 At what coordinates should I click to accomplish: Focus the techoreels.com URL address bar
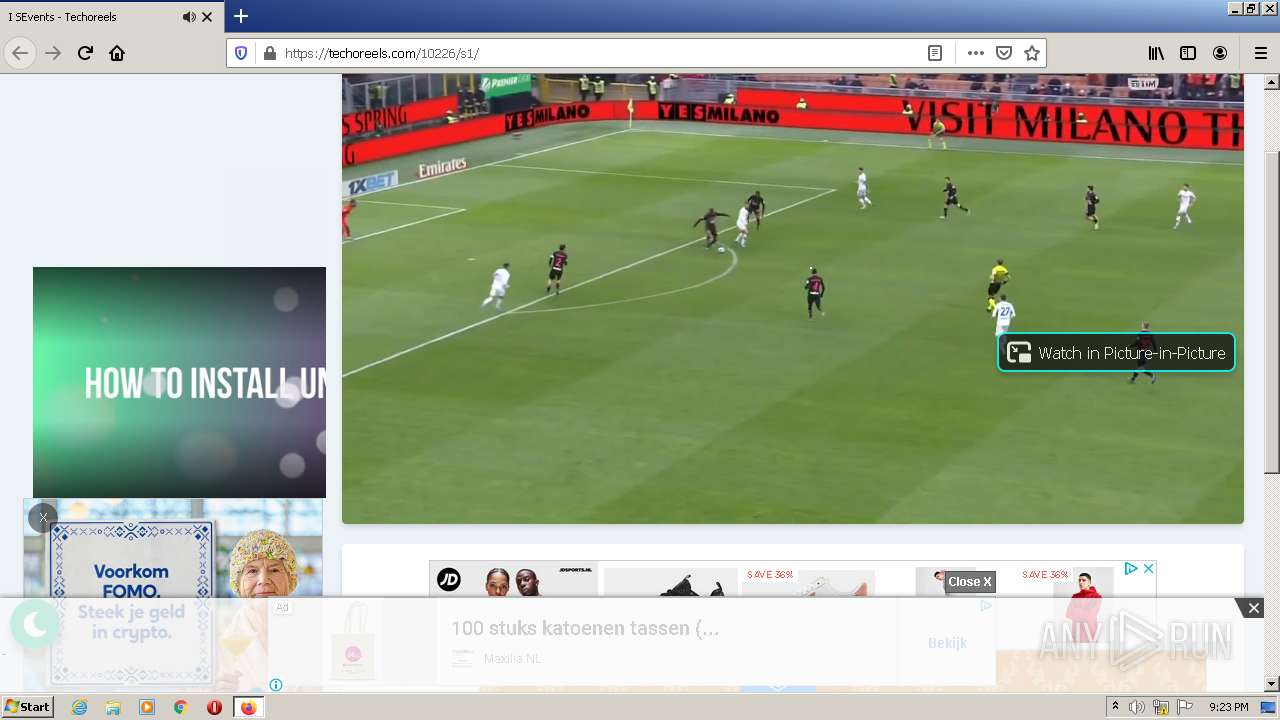(598, 53)
